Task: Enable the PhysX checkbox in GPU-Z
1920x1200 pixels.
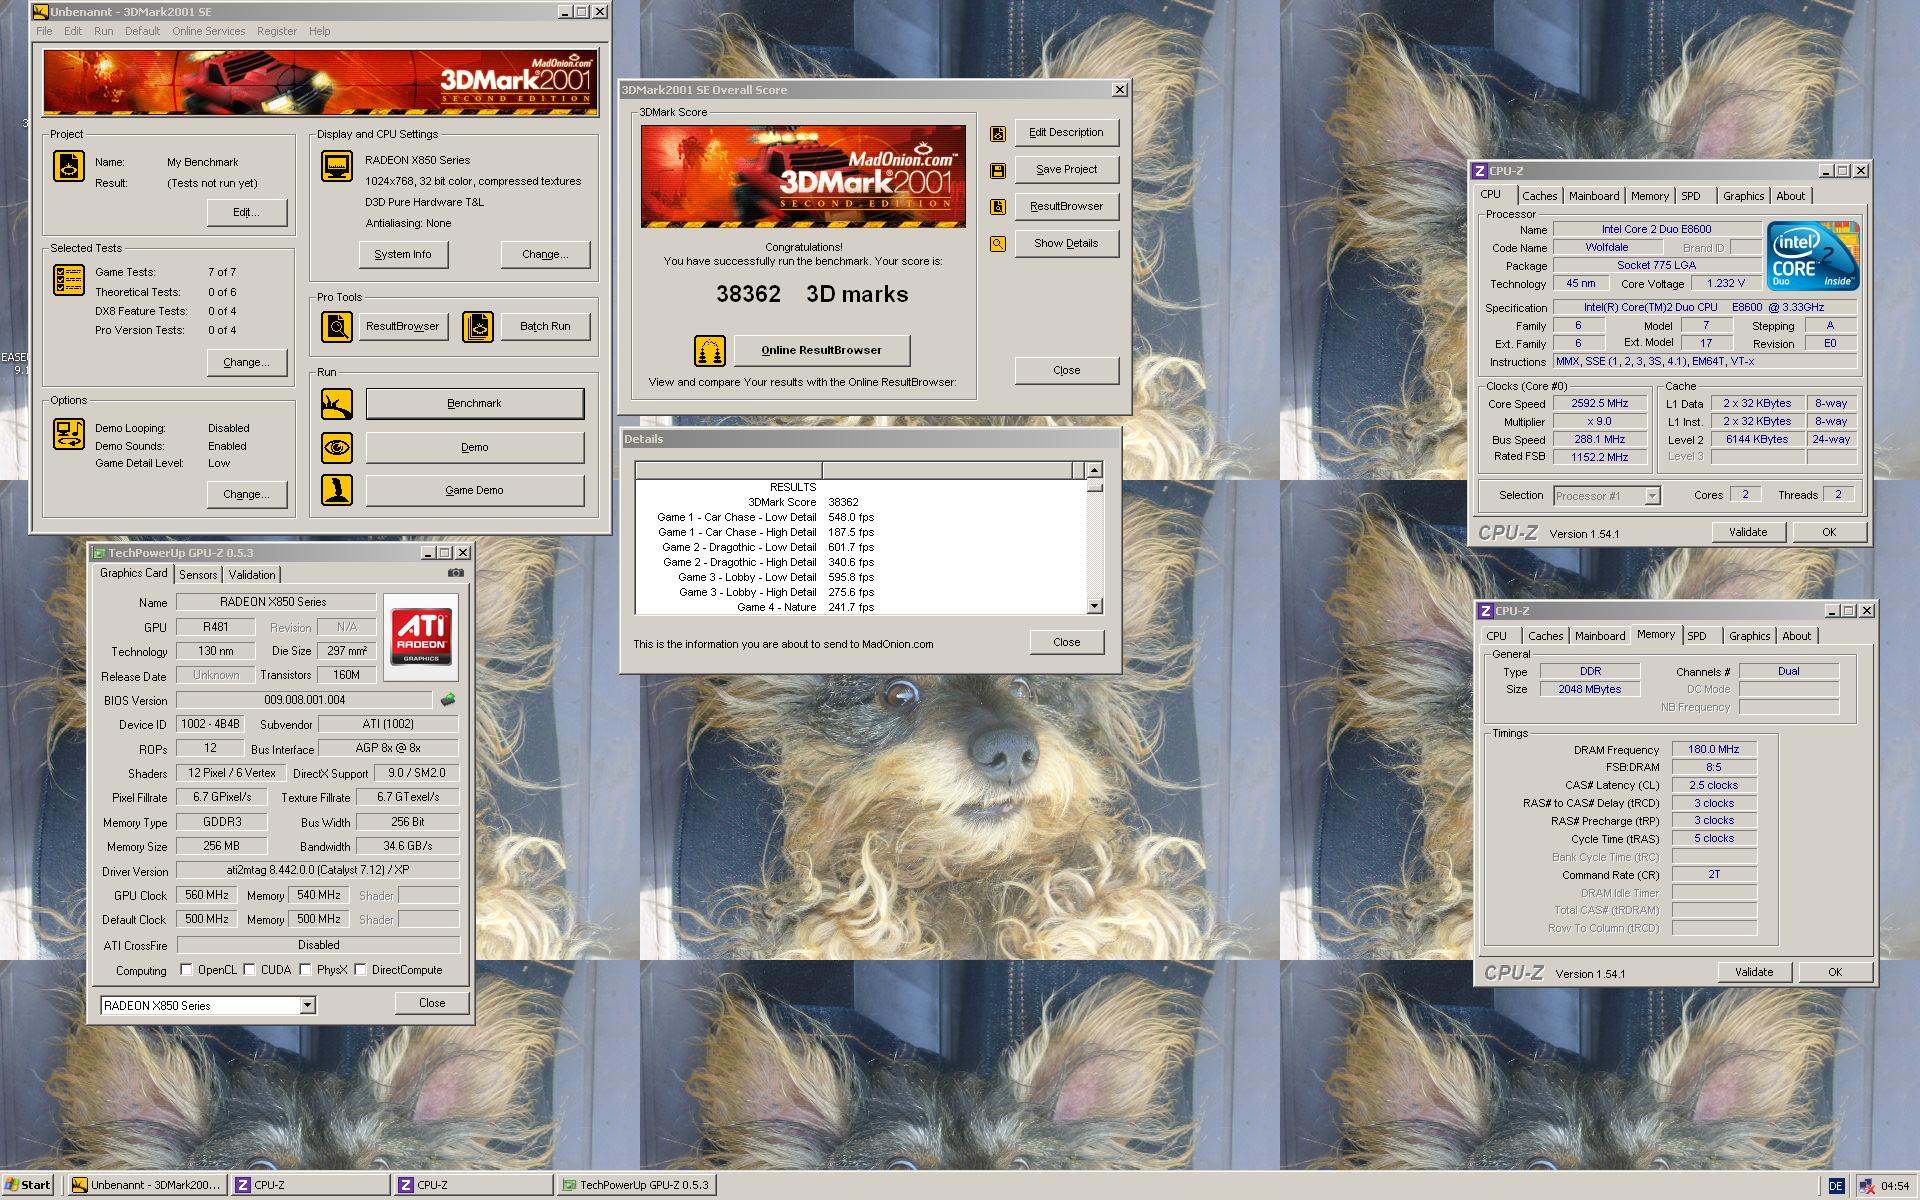Action: click(305, 970)
